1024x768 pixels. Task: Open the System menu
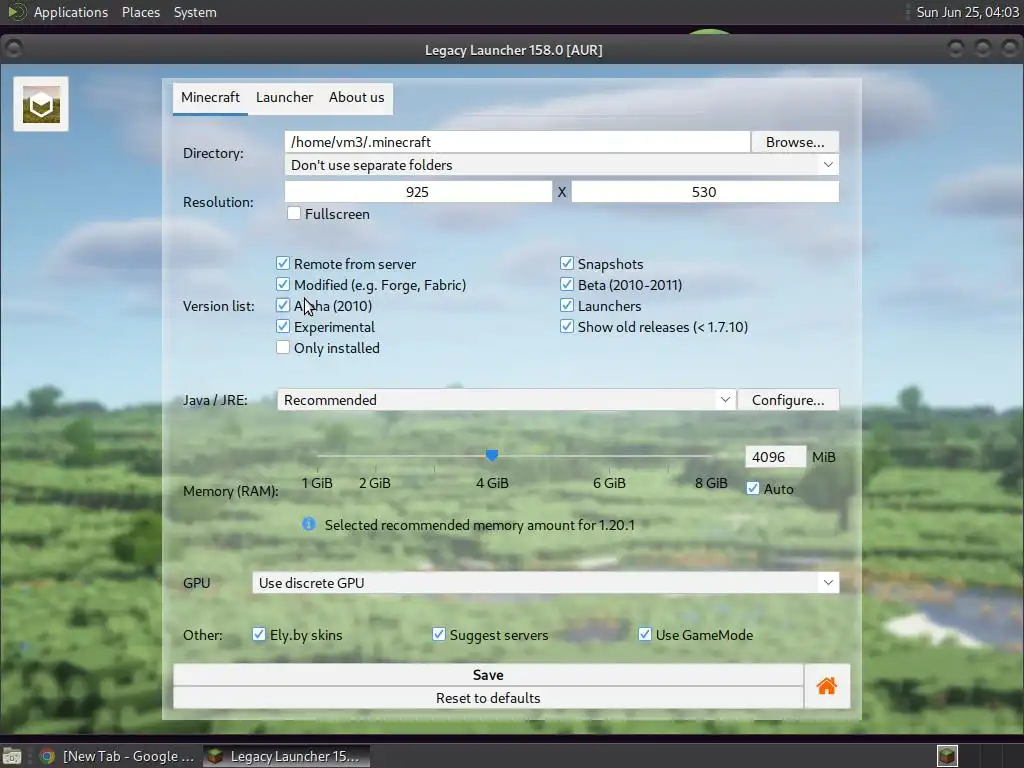click(x=195, y=12)
